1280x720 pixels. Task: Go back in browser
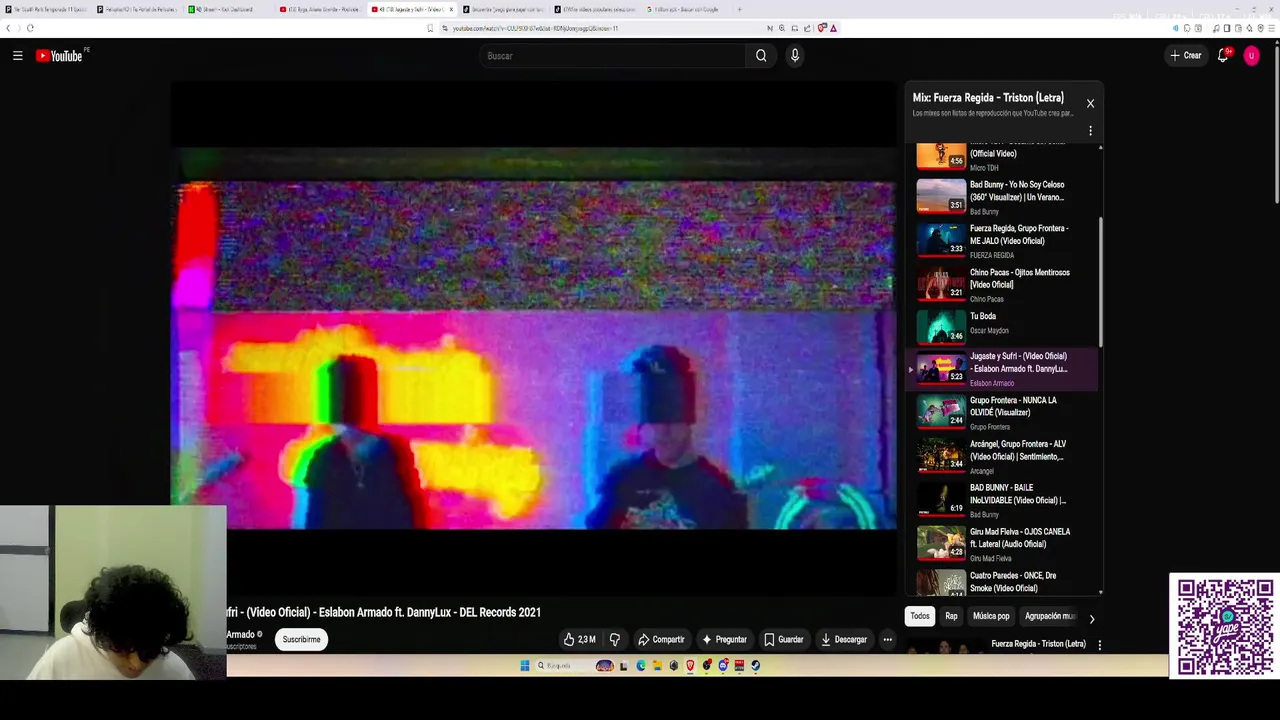[x=8, y=28]
